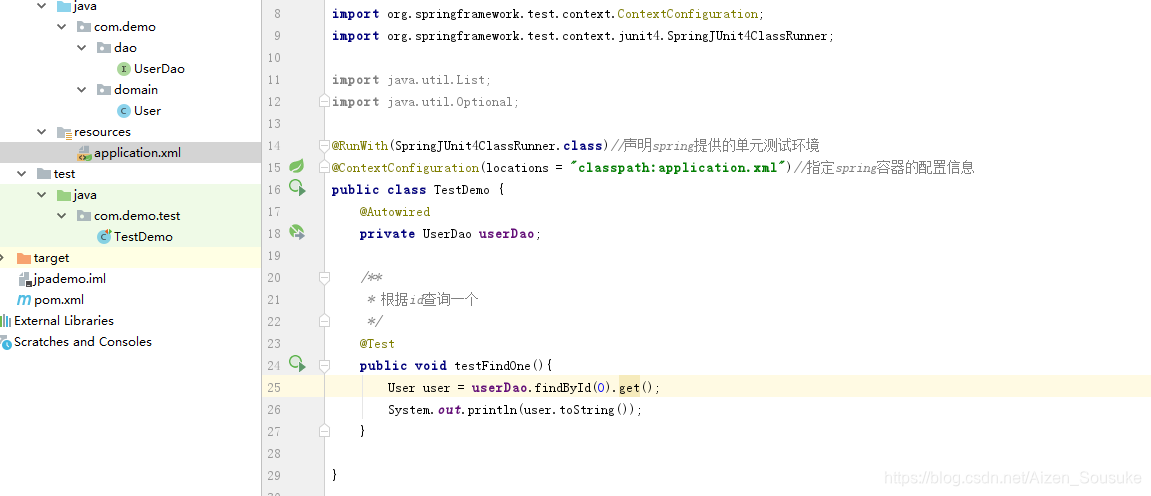Select UserDao in the project tree
Viewport: 1151px width, 496px height.
159,69
